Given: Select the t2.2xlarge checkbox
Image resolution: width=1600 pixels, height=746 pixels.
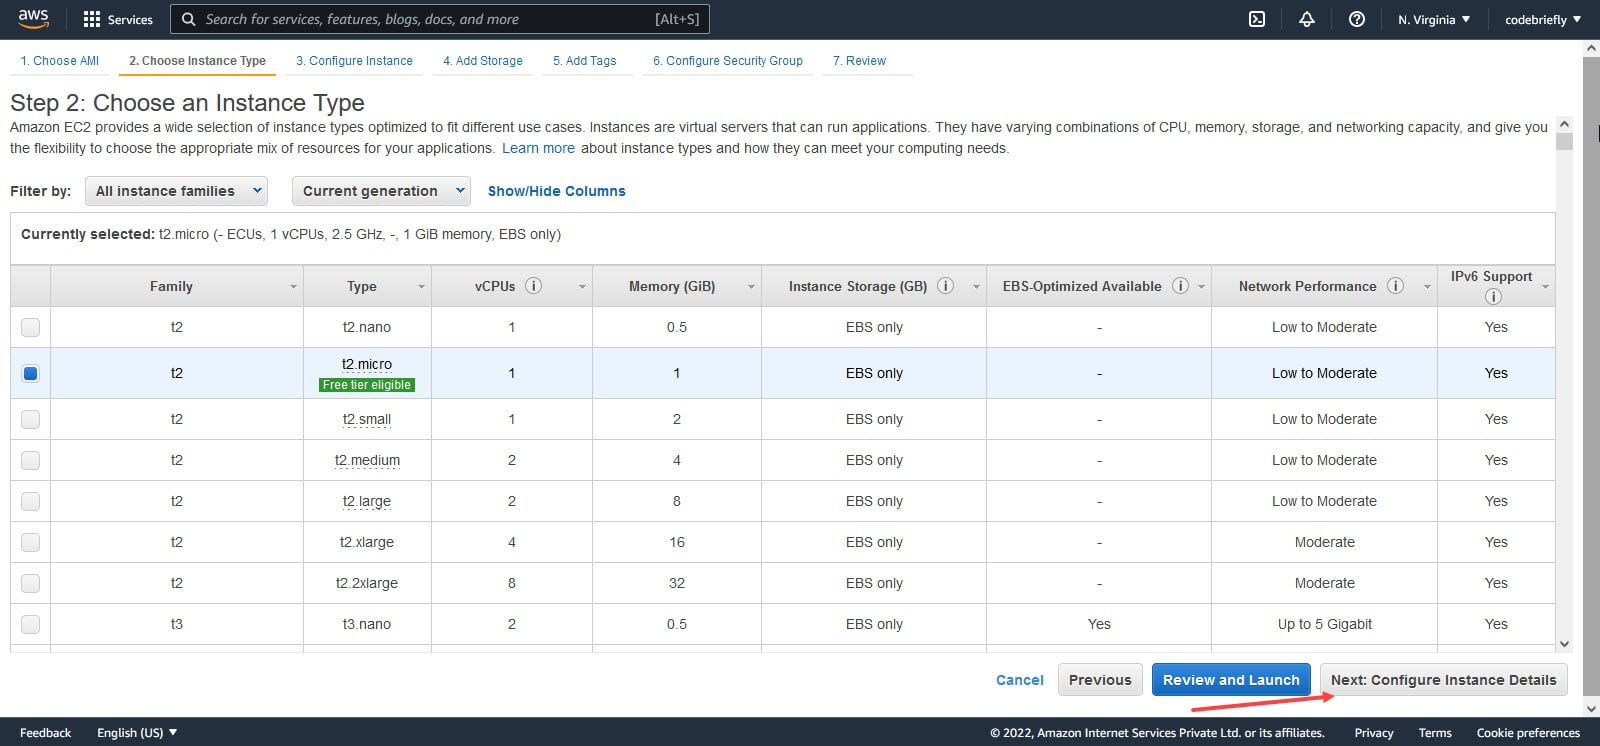Looking at the screenshot, I should pos(30,583).
